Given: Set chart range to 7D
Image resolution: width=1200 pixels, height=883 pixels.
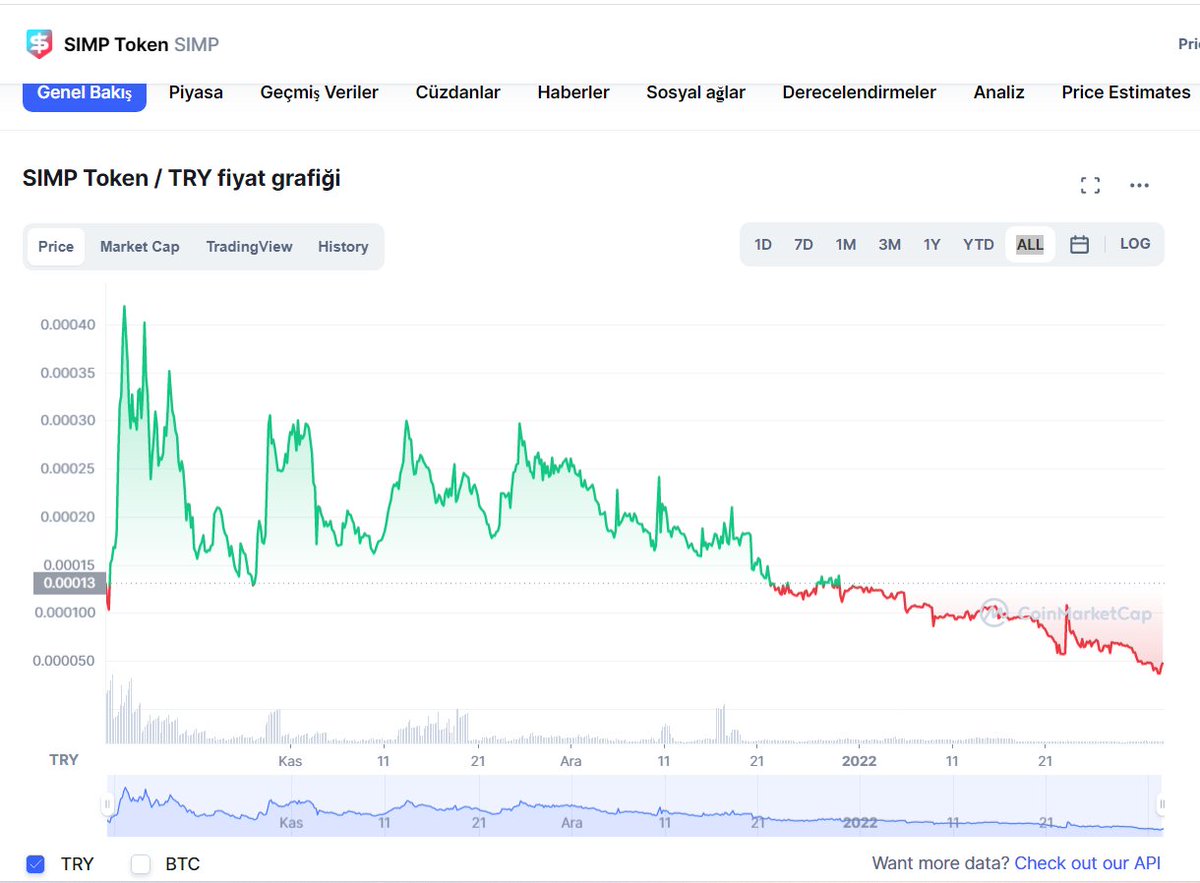Looking at the screenshot, I should tap(803, 244).
